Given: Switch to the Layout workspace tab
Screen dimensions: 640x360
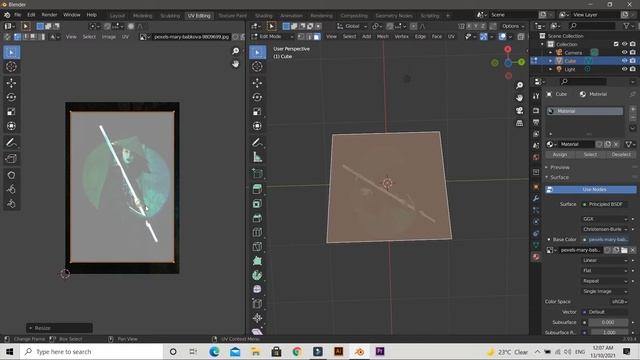Looking at the screenshot, I should [x=117, y=16].
